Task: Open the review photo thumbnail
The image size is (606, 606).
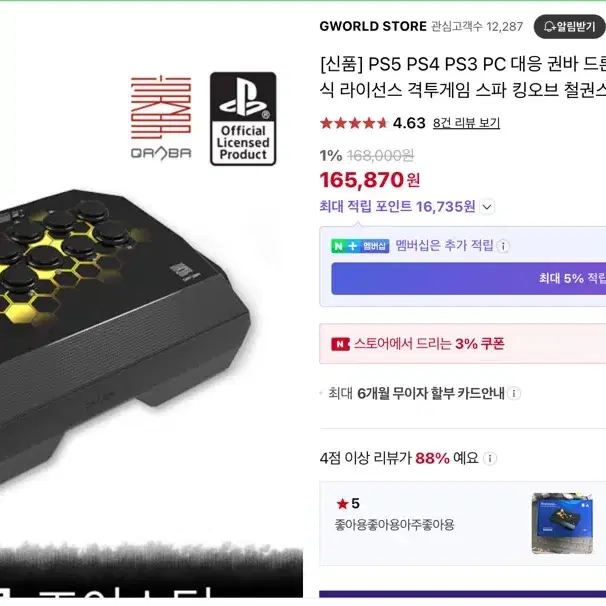Action: point(562,523)
